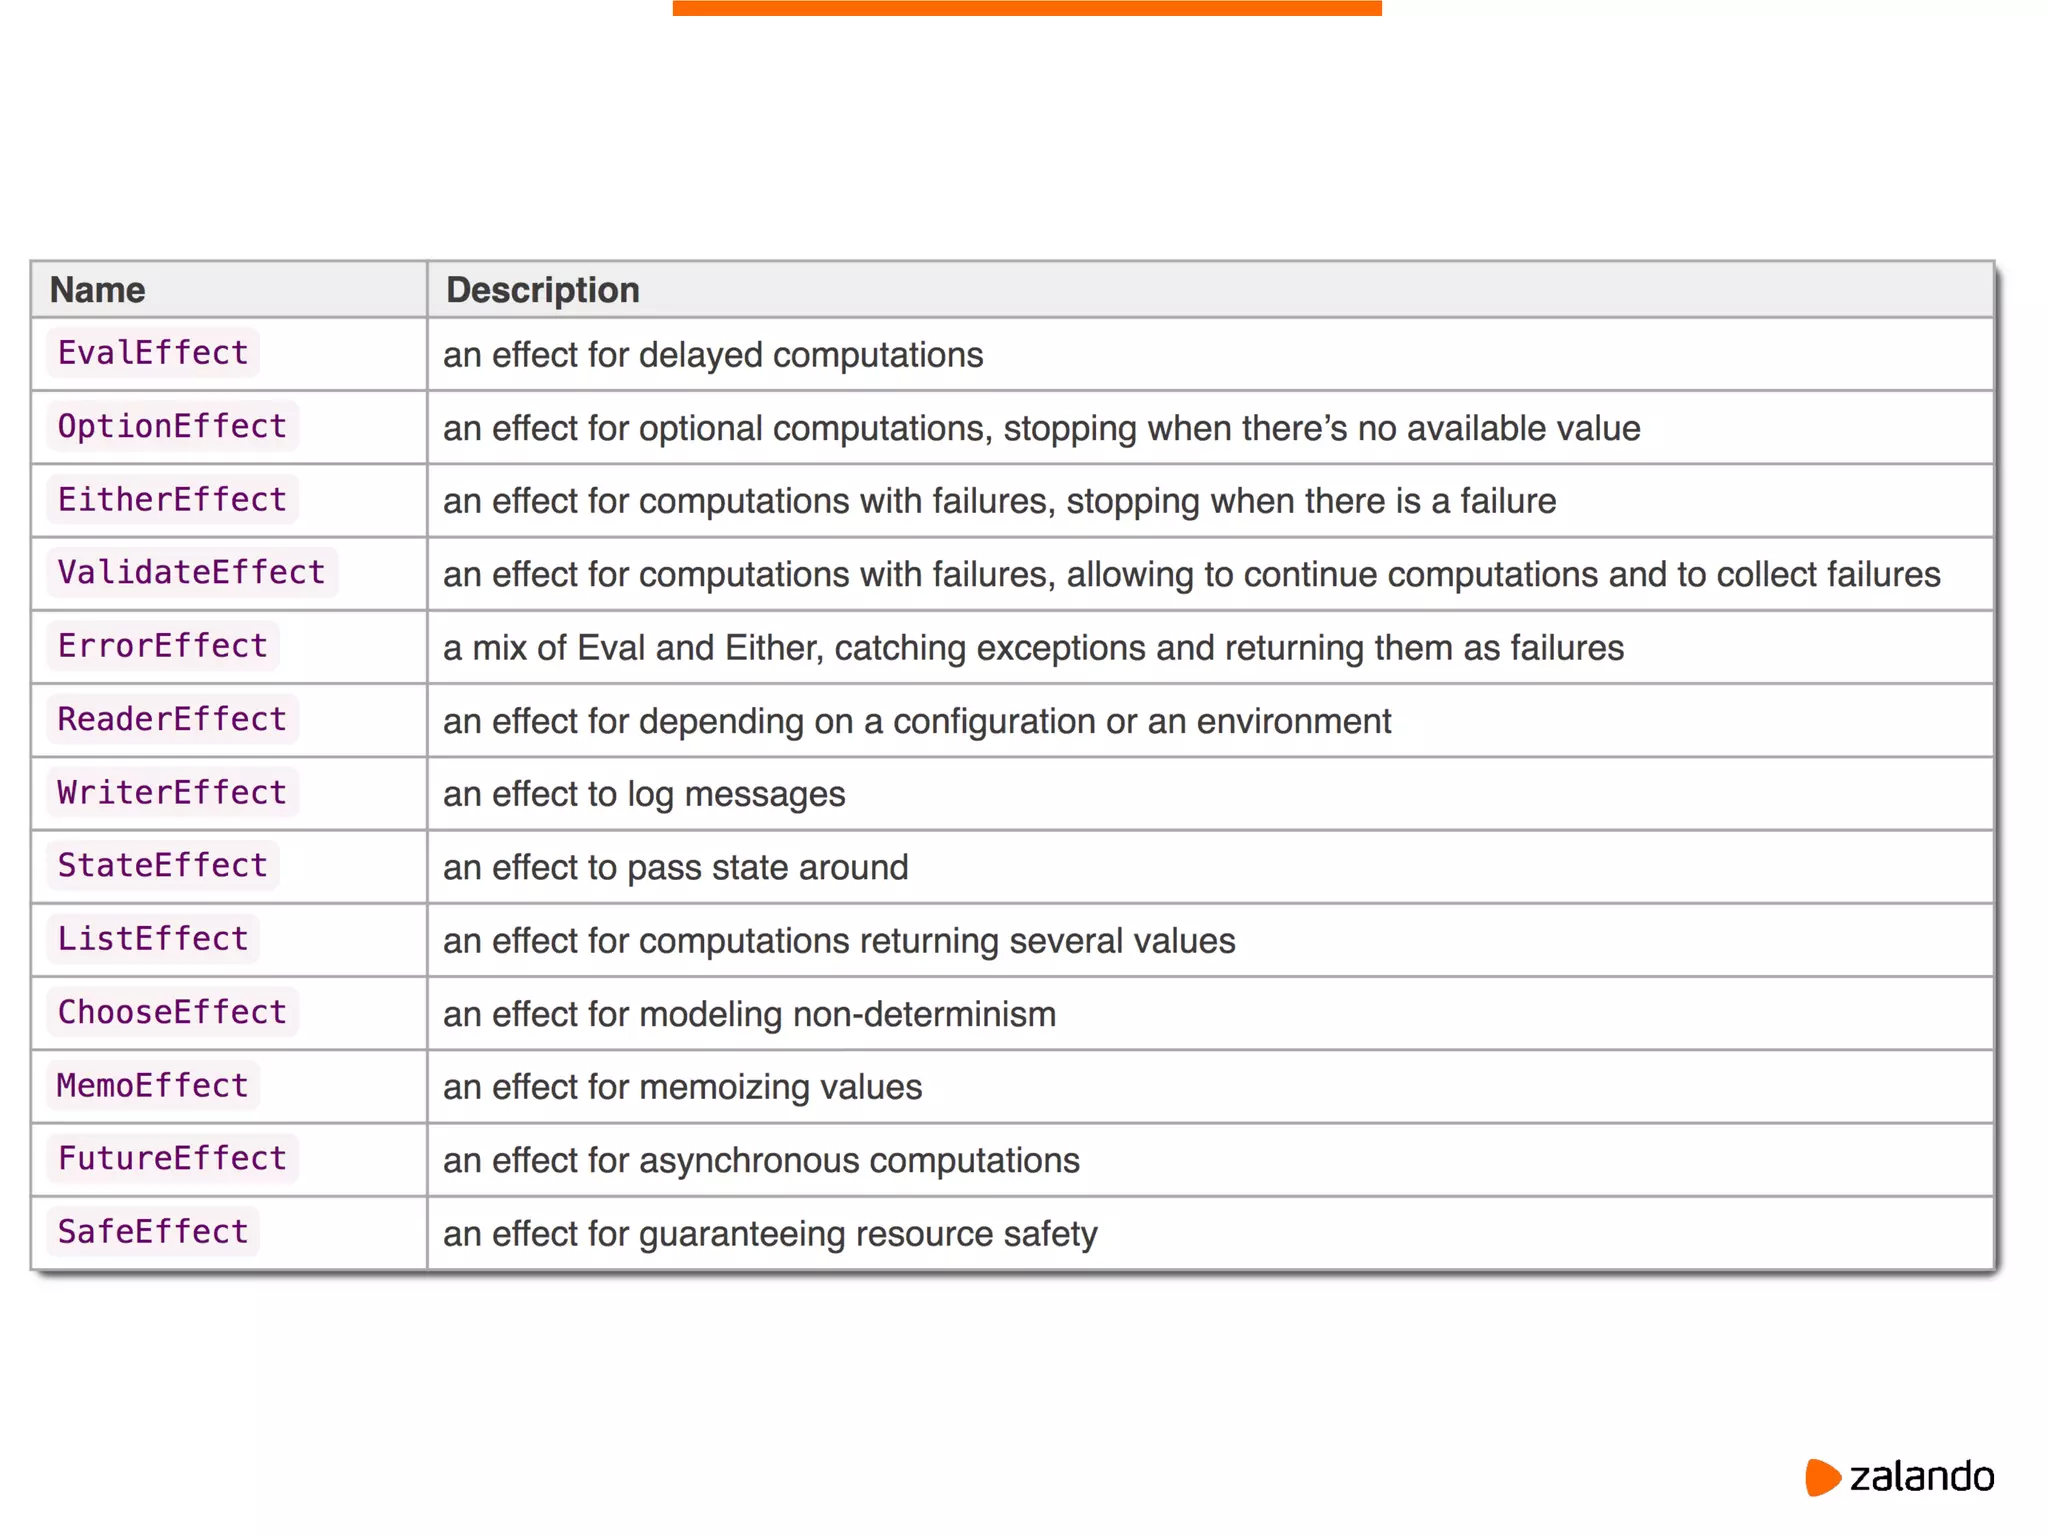Click the ListEffect name tag
This screenshot has width=2048, height=1536.
pos(153,939)
